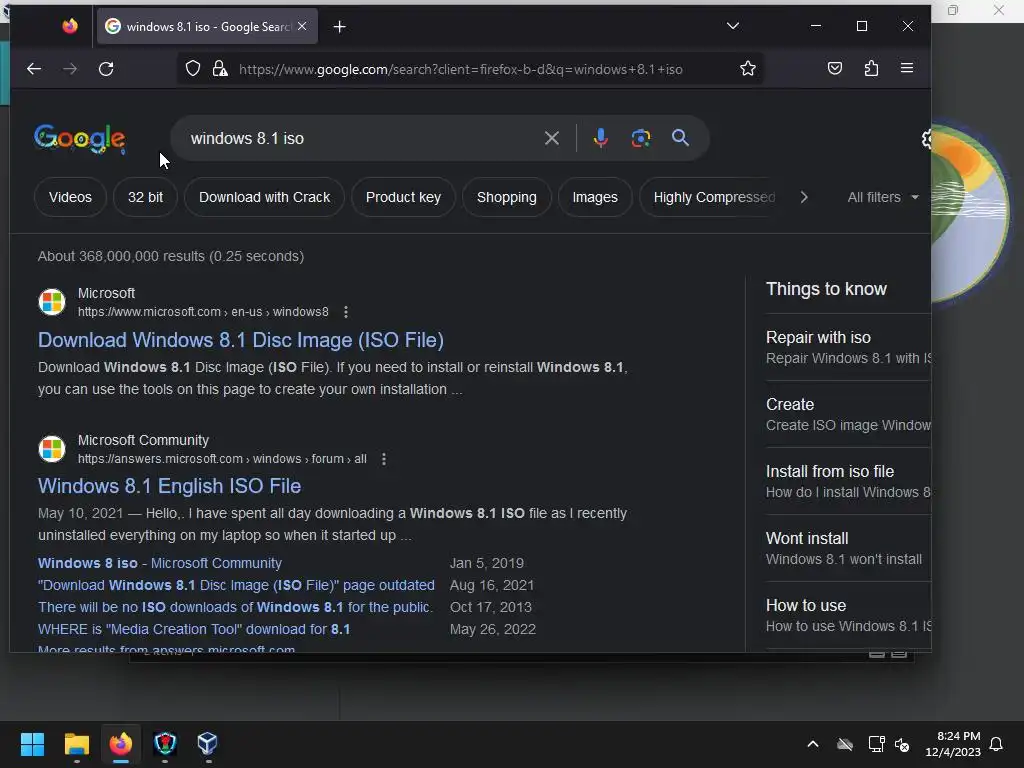Click the OneDrive cloud tray icon

(x=845, y=744)
